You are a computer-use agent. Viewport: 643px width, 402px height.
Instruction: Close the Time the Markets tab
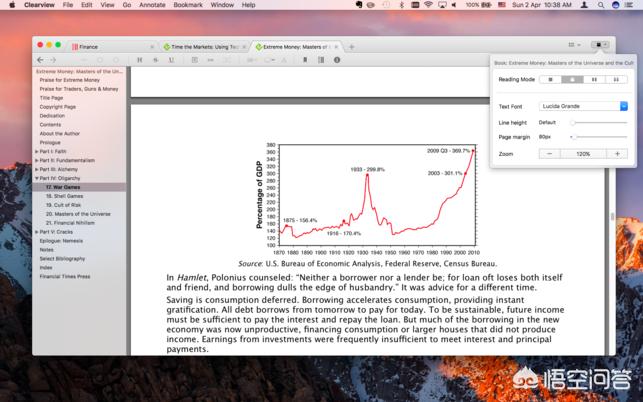[x=244, y=47]
